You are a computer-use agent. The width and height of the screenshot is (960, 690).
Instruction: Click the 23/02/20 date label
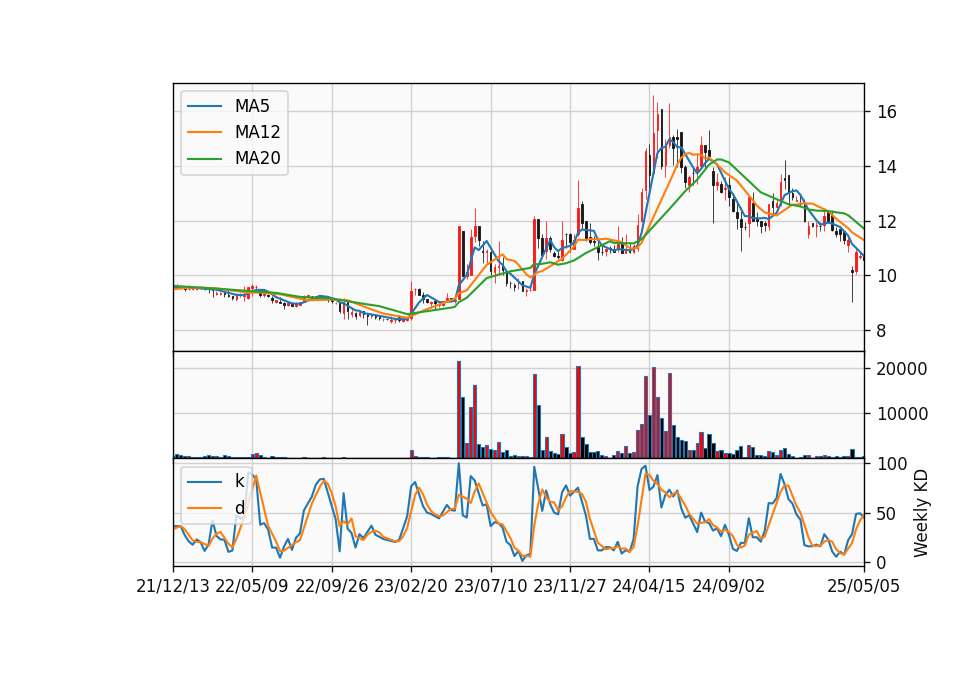click(x=411, y=586)
